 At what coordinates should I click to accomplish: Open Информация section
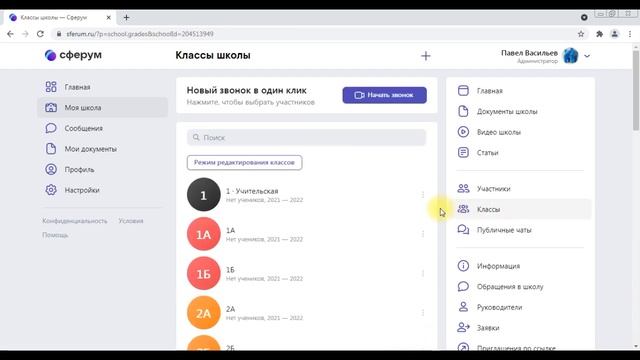pos(489,266)
